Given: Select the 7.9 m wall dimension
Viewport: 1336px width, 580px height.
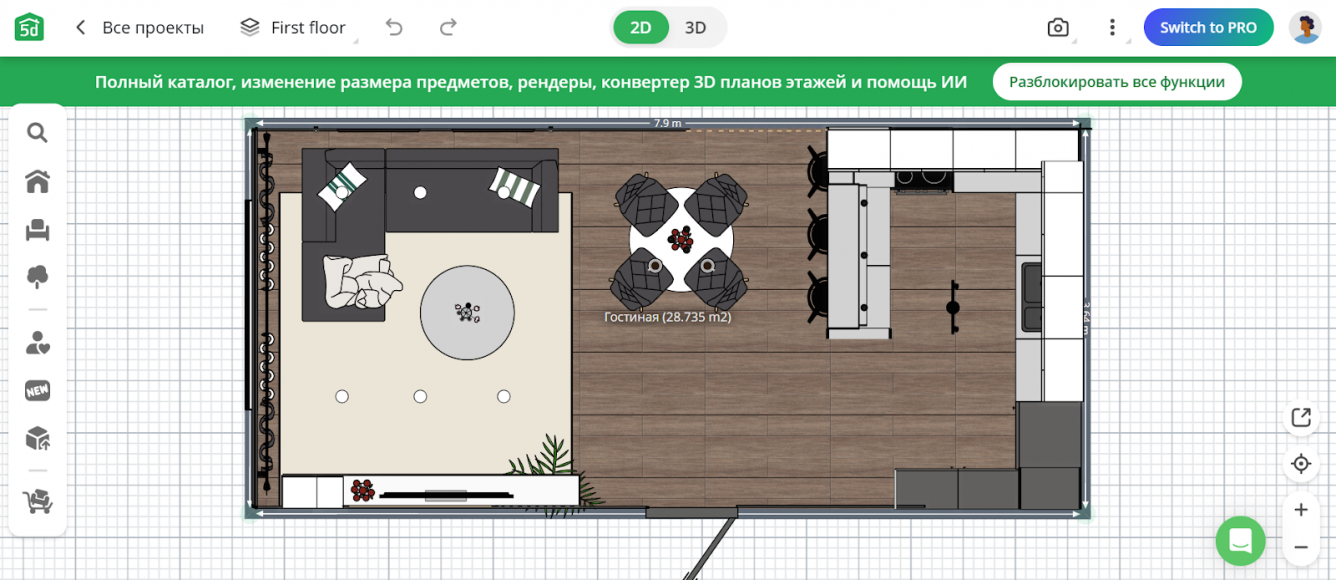Looking at the screenshot, I should tap(667, 123).
